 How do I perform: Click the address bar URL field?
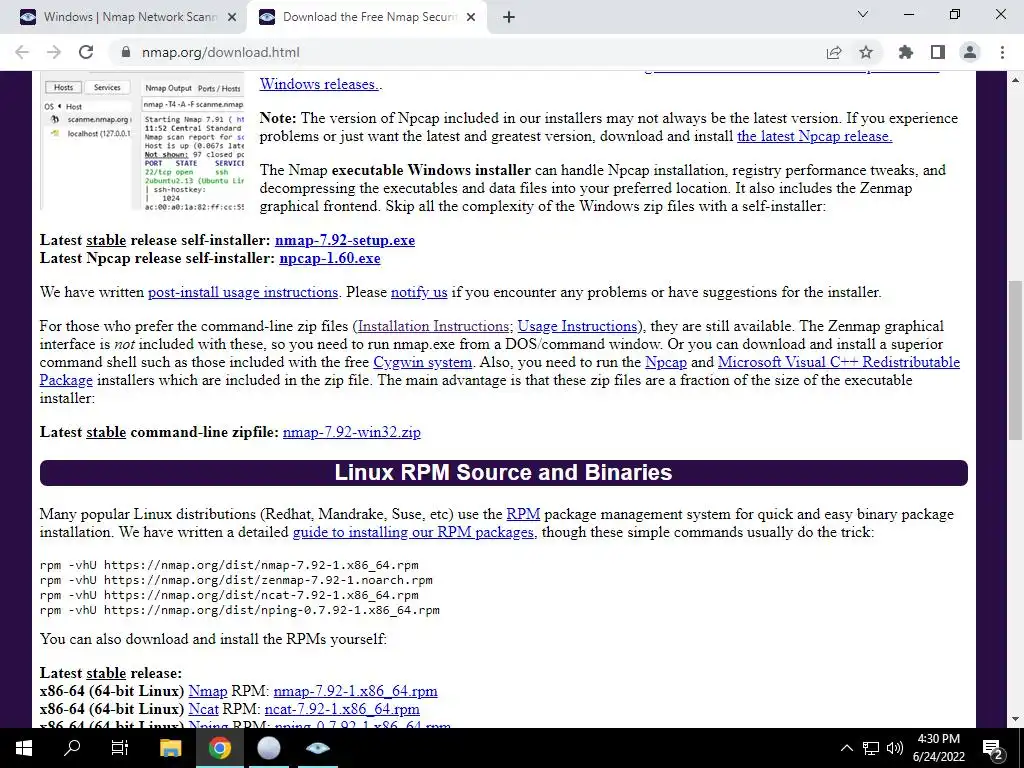point(470,52)
